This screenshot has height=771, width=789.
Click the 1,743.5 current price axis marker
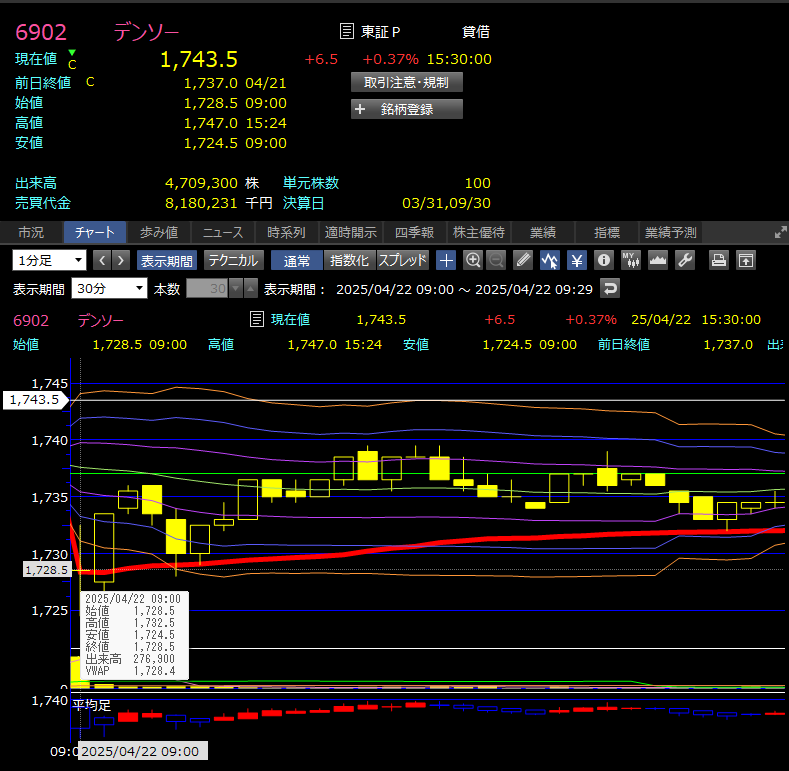[34, 400]
